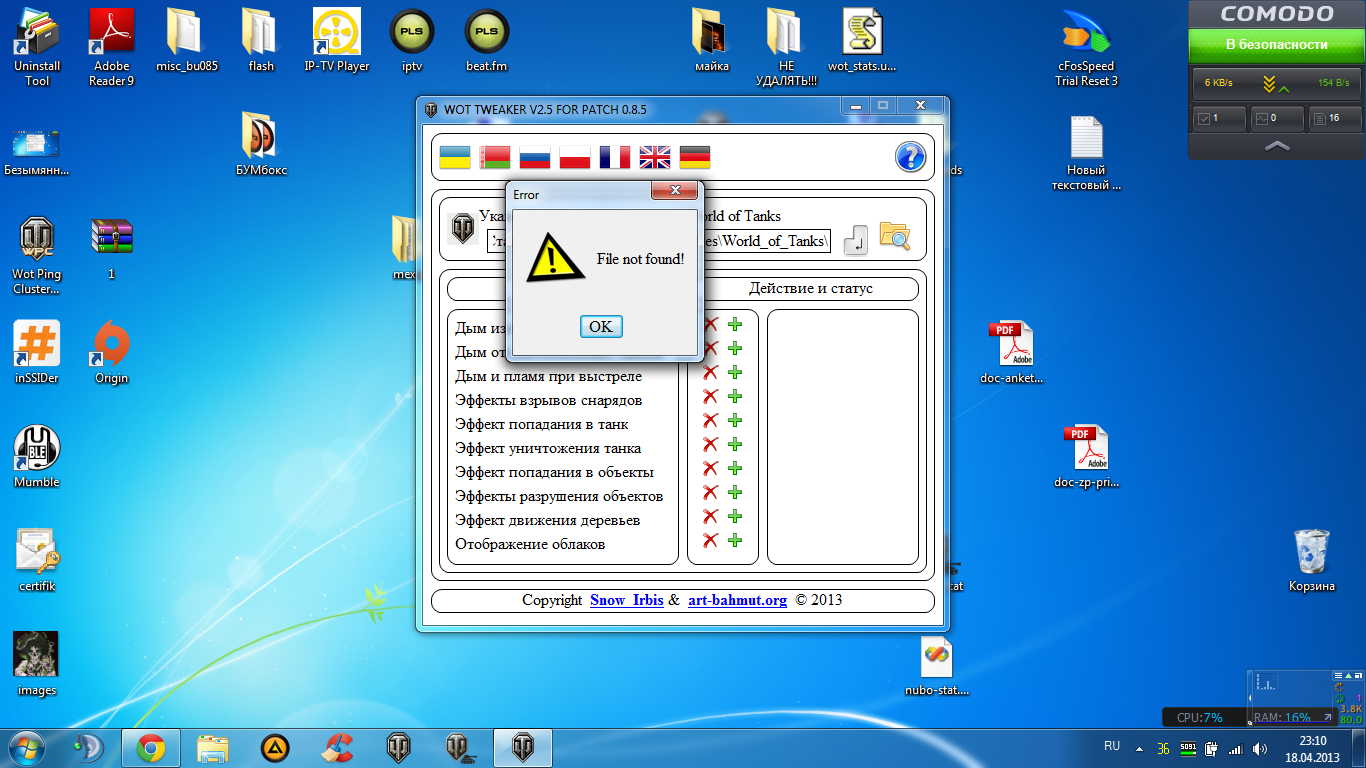
Task: Open the Корзина recycle bin
Action: pyautogui.click(x=1312, y=560)
